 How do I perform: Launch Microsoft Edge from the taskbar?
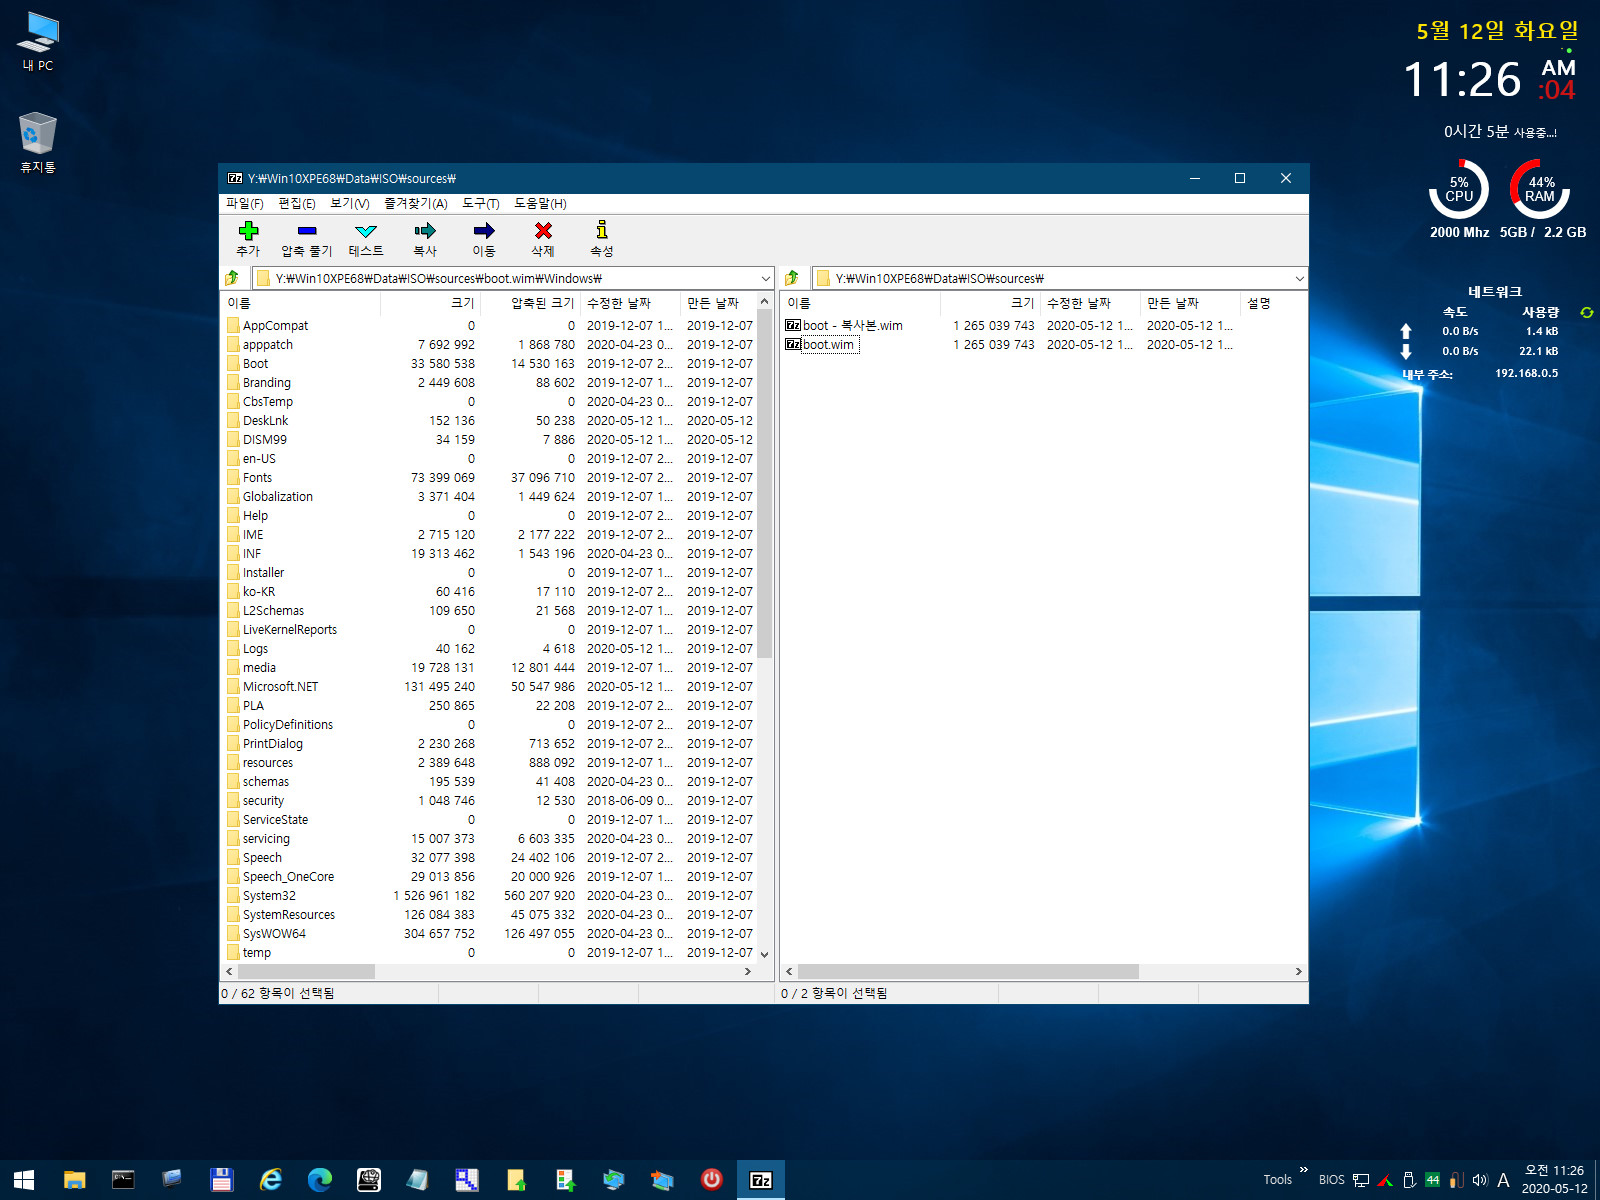(320, 1180)
